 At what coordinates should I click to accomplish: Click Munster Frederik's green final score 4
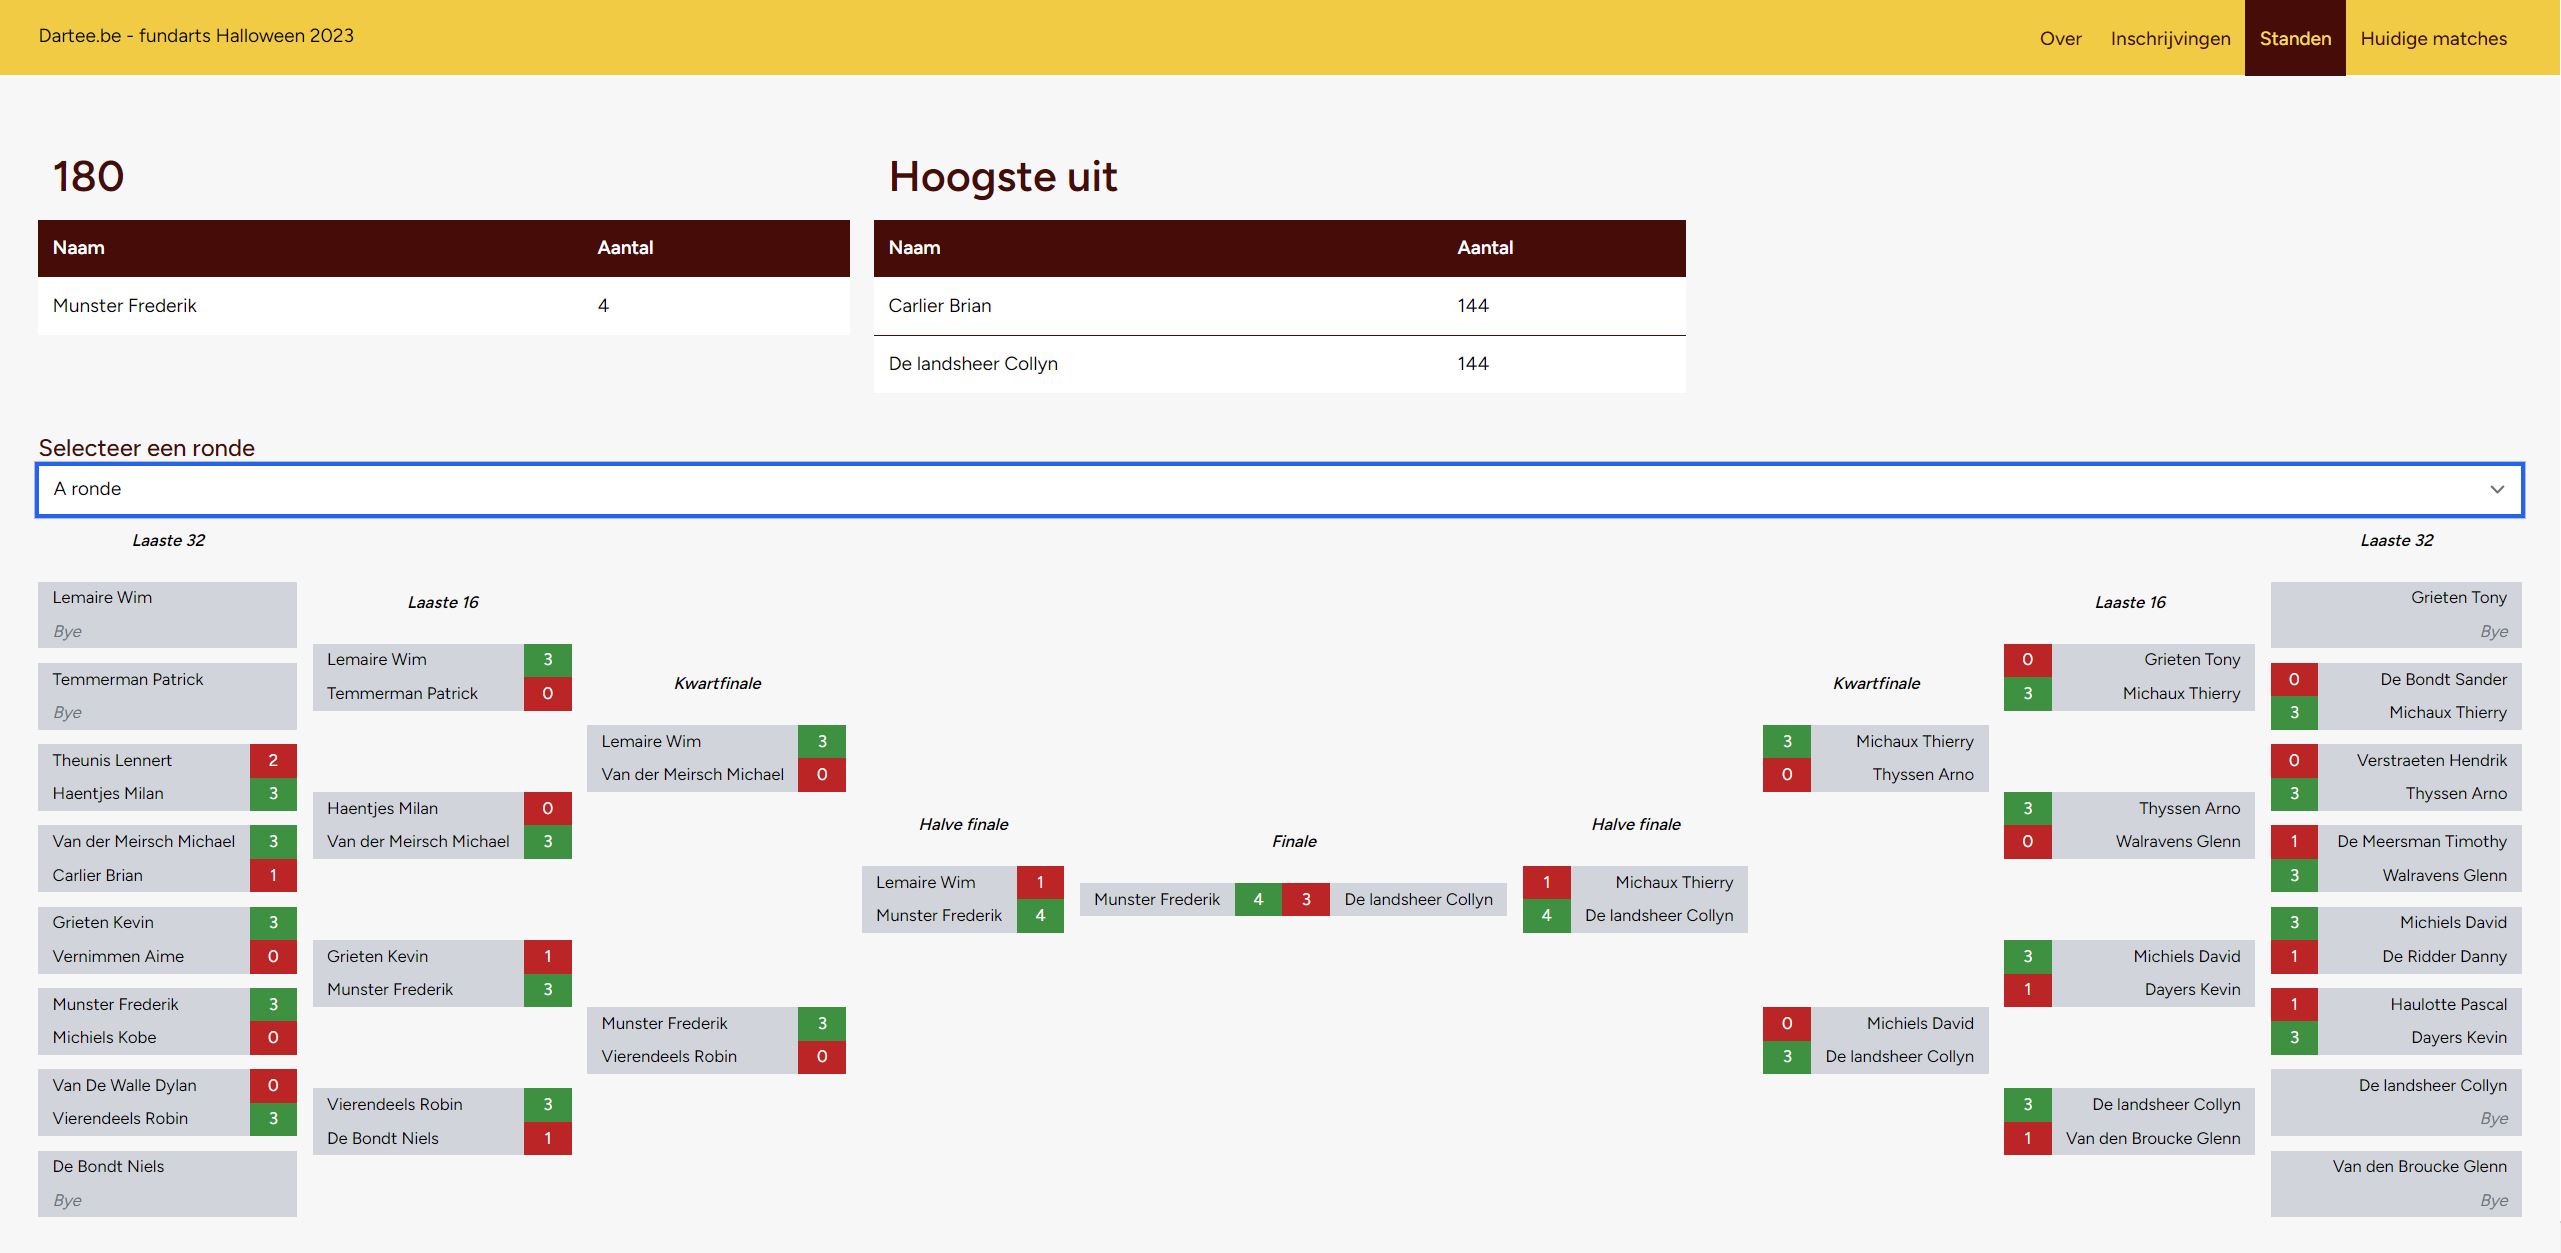coord(1258,899)
